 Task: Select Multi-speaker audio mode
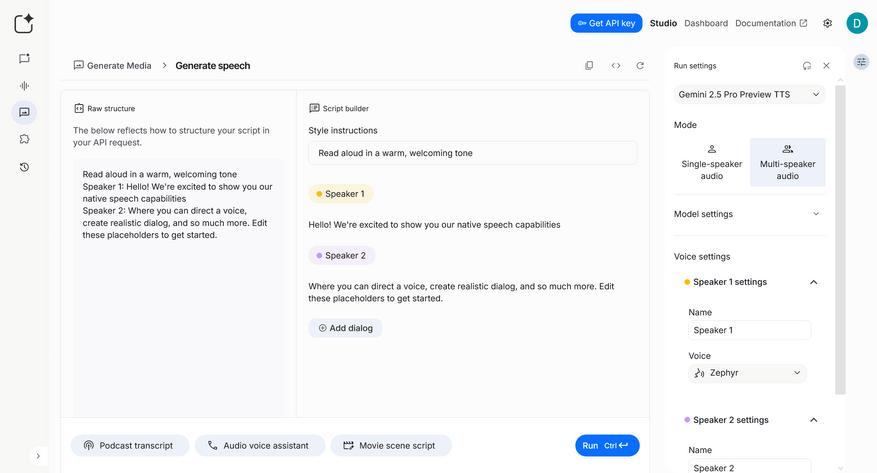(x=787, y=162)
